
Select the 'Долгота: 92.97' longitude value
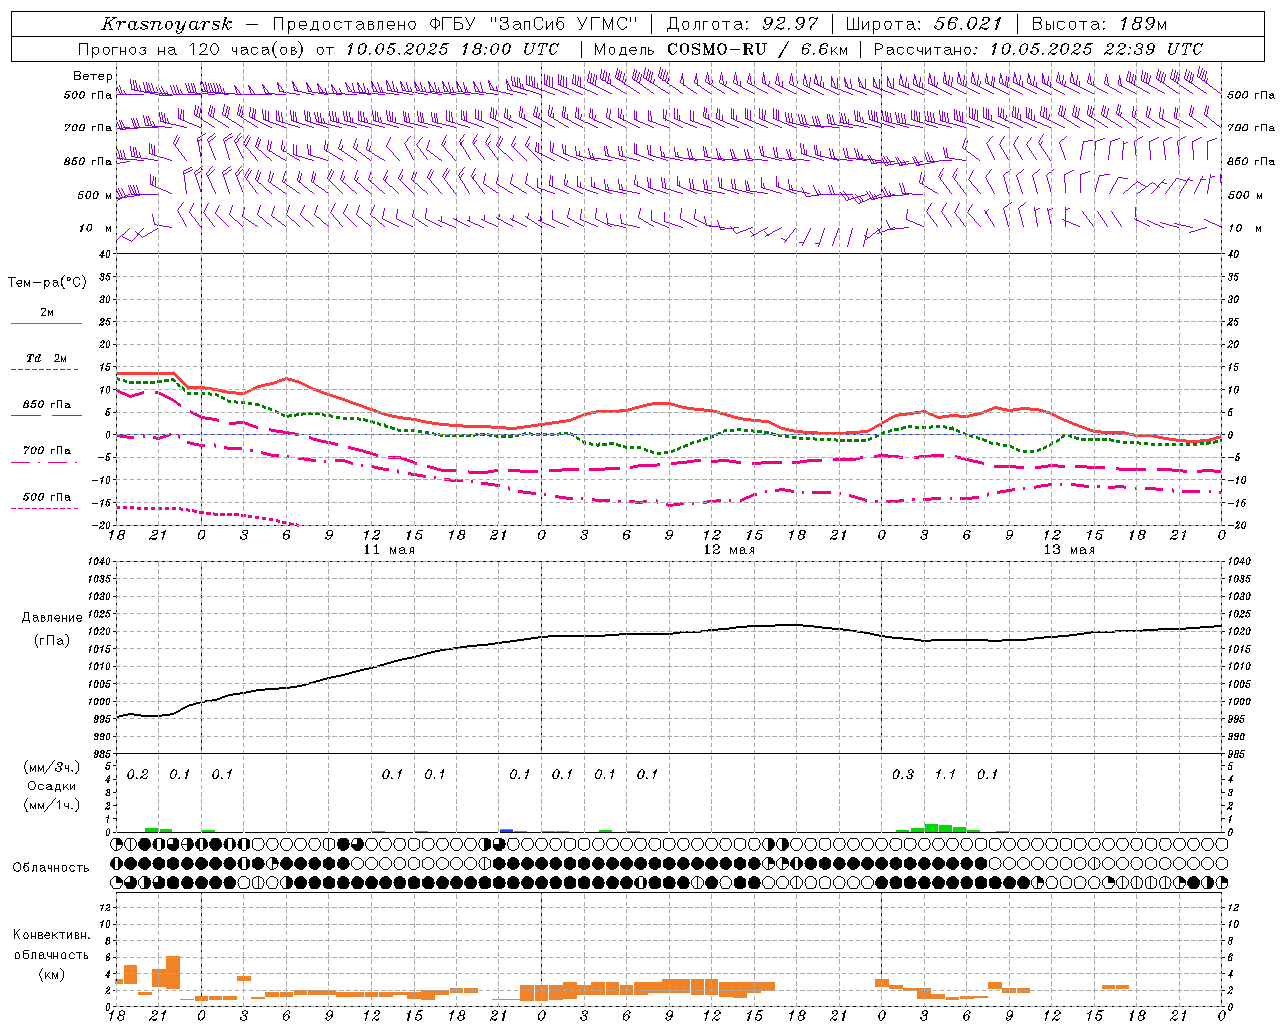pos(741,24)
